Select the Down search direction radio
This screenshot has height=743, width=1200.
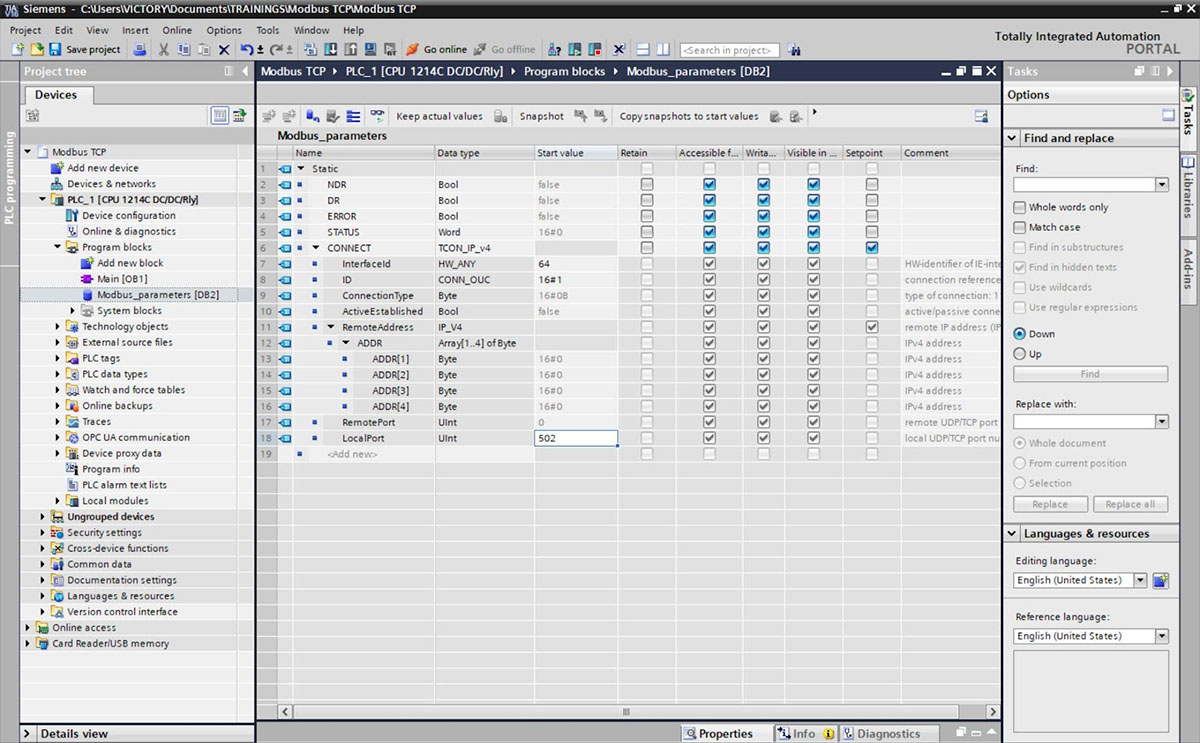(x=1020, y=334)
